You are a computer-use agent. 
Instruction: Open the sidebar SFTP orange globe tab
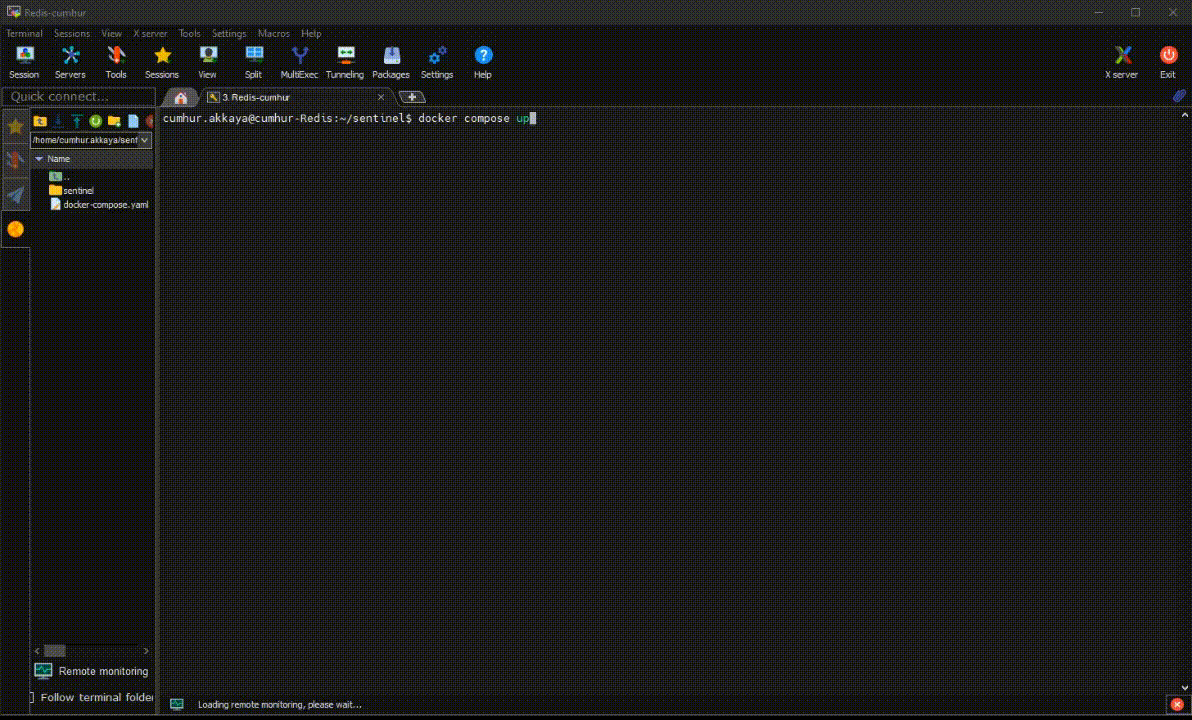15,229
